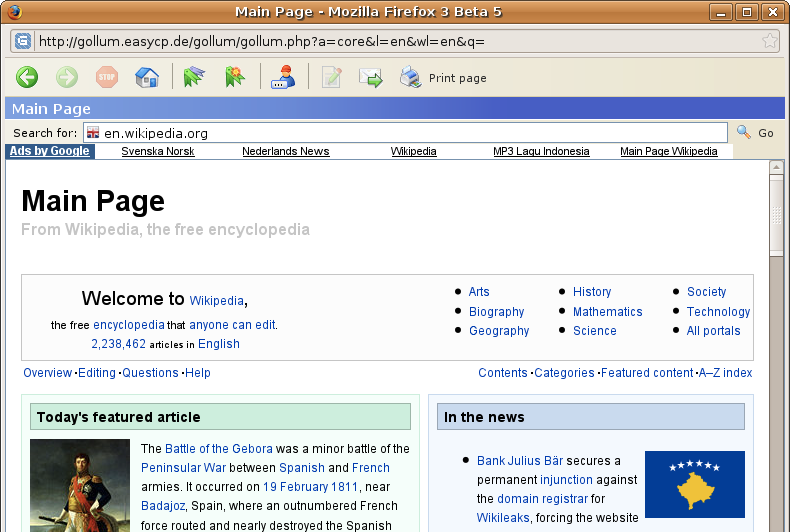Viewport: 790px width, 532px height.
Task: Open the English language link
Action: tap(219, 344)
